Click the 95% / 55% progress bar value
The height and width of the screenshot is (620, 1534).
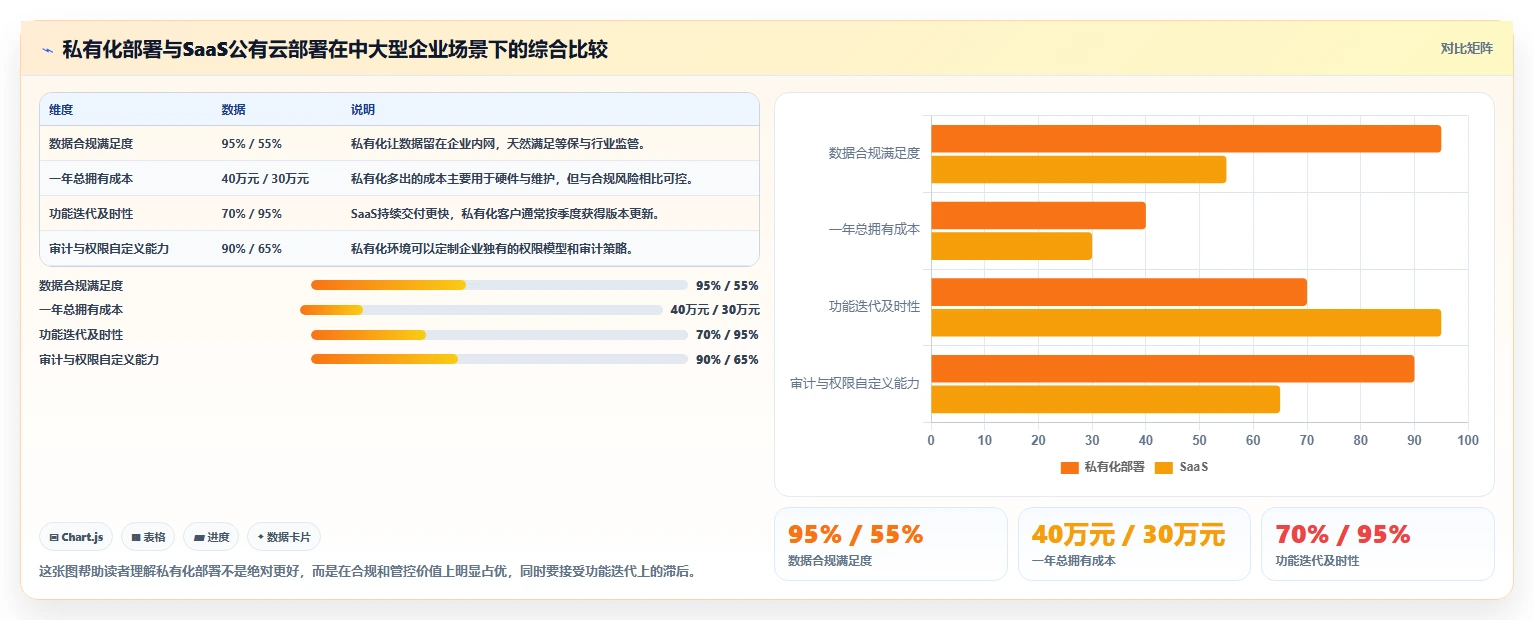[727, 285]
